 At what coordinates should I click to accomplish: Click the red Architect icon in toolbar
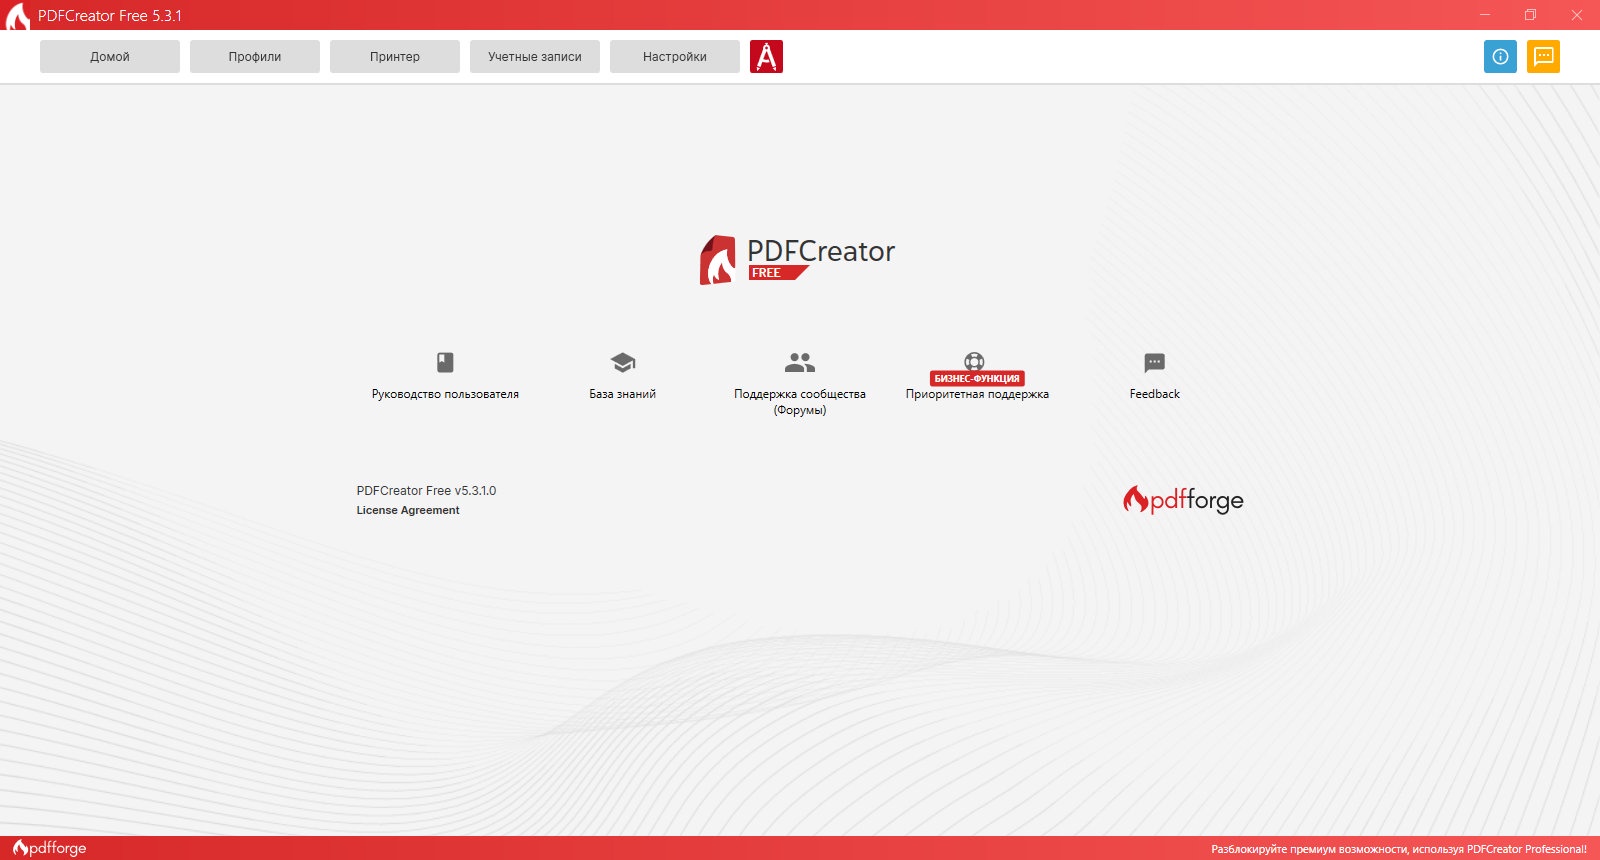[x=766, y=57]
